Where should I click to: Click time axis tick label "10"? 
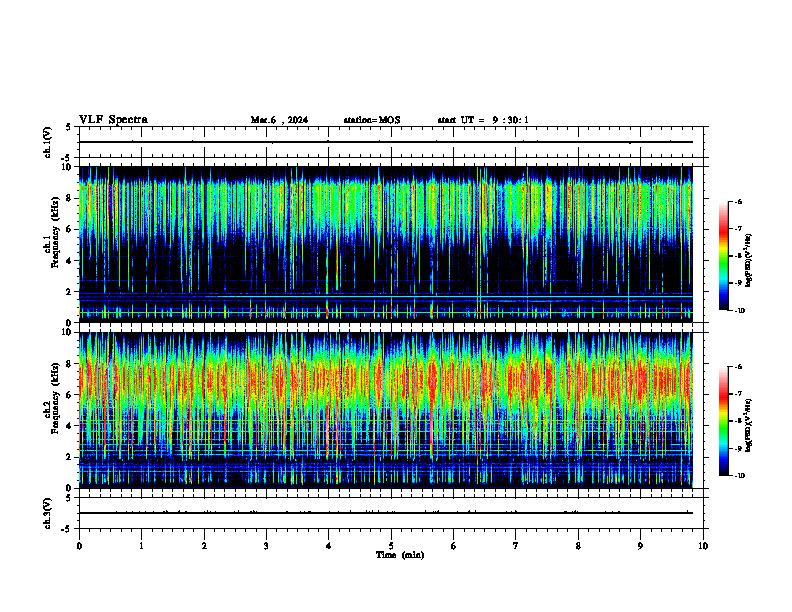tap(703, 546)
